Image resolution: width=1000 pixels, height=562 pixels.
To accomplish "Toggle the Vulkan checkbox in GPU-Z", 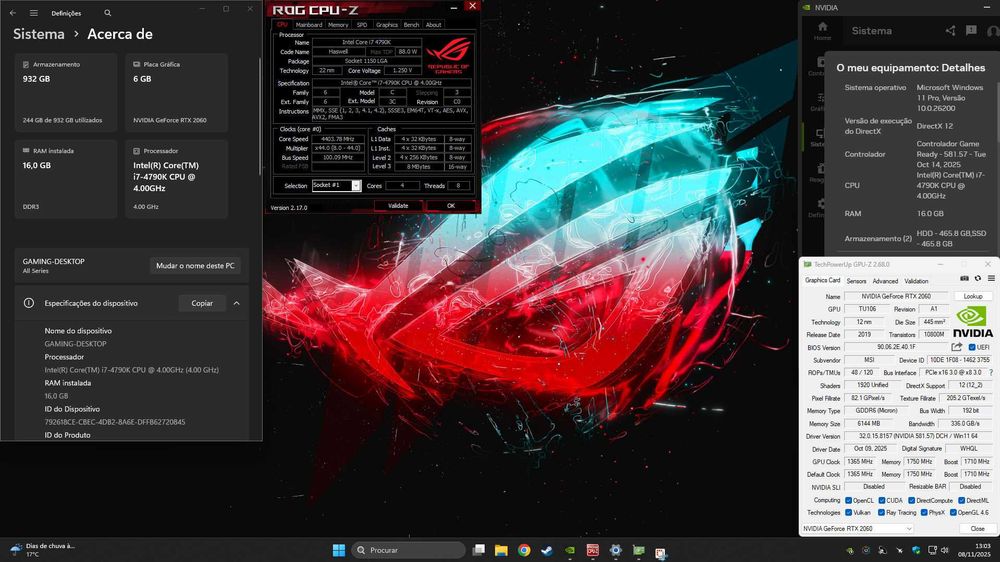I will pos(848,512).
